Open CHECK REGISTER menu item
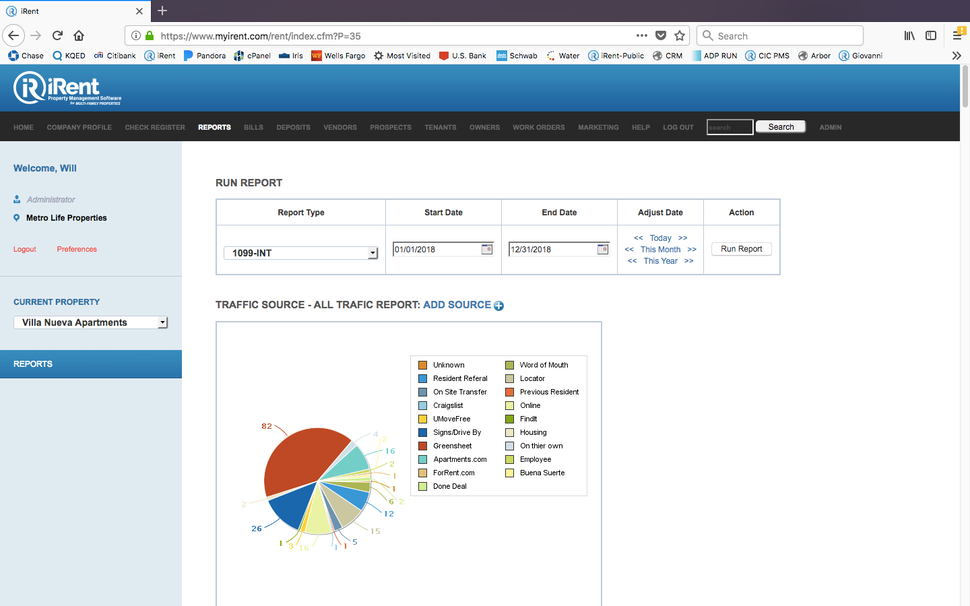 (155, 127)
